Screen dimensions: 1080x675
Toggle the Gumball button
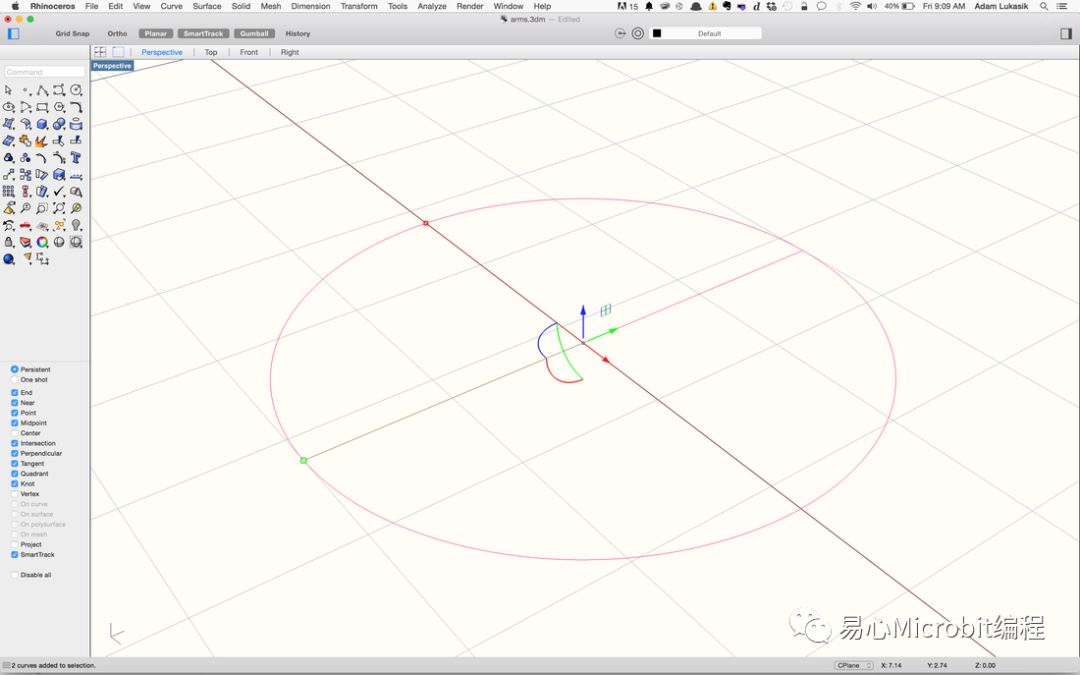click(x=254, y=33)
